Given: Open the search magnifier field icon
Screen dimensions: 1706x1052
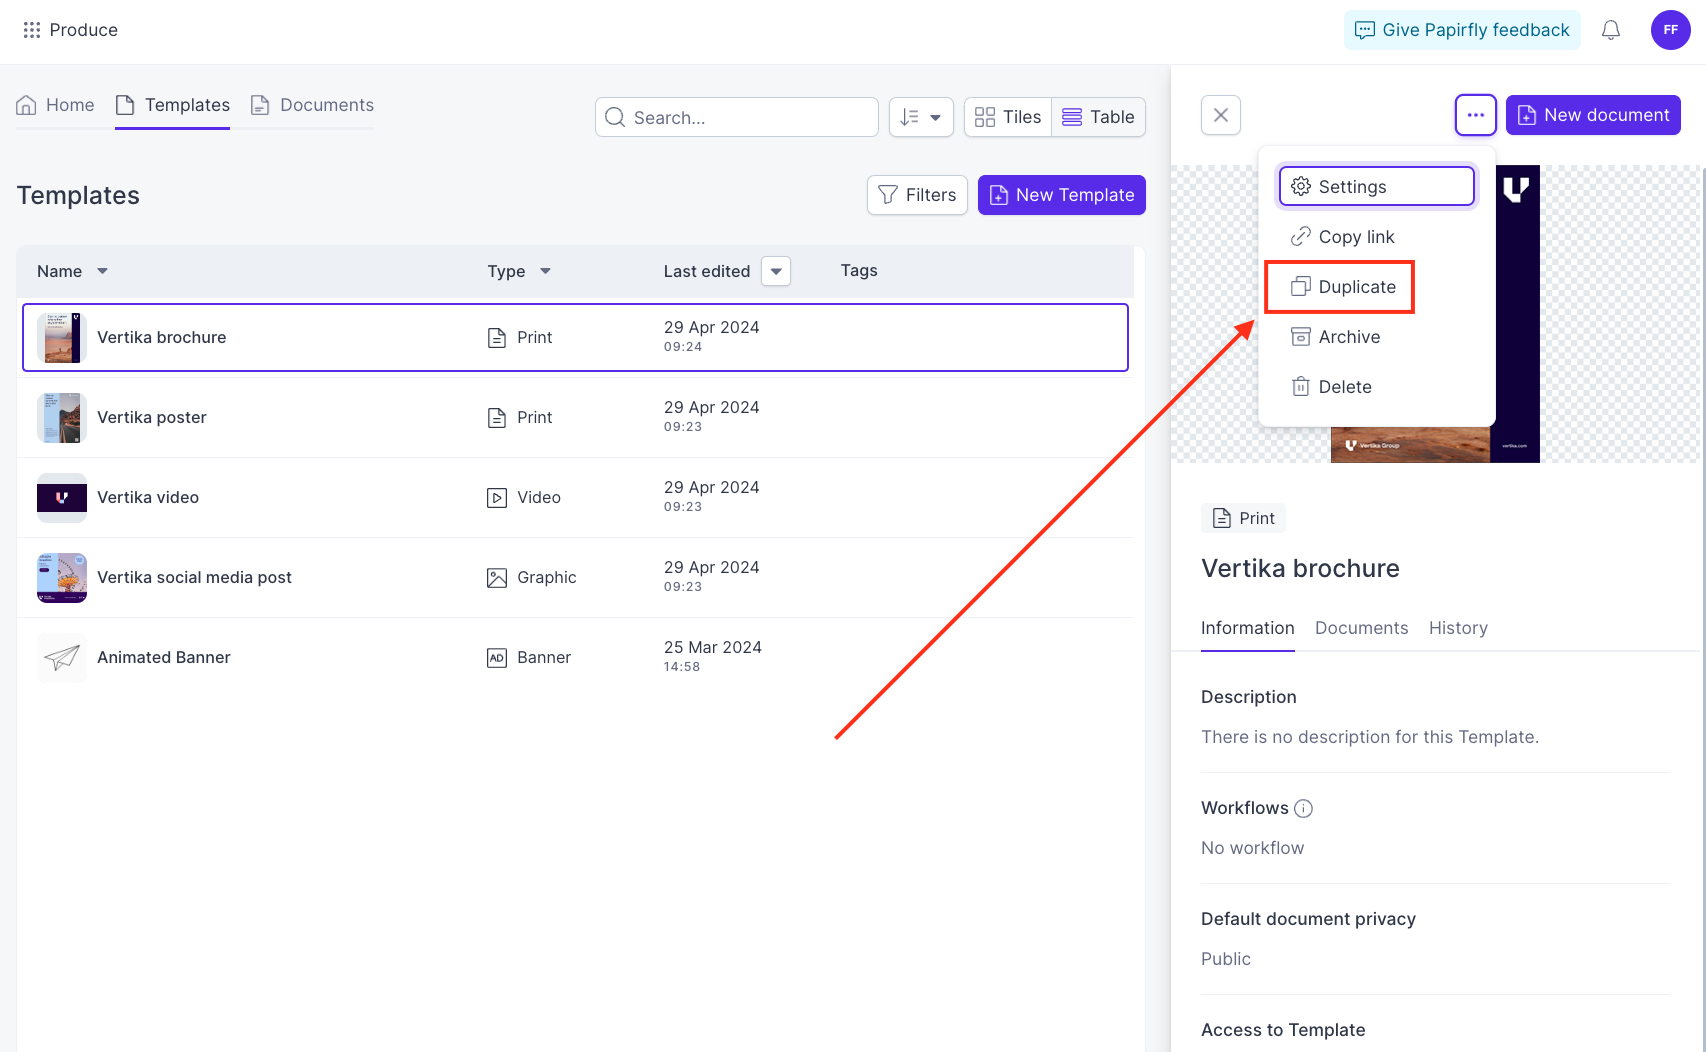Looking at the screenshot, I should (x=615, y=117).
